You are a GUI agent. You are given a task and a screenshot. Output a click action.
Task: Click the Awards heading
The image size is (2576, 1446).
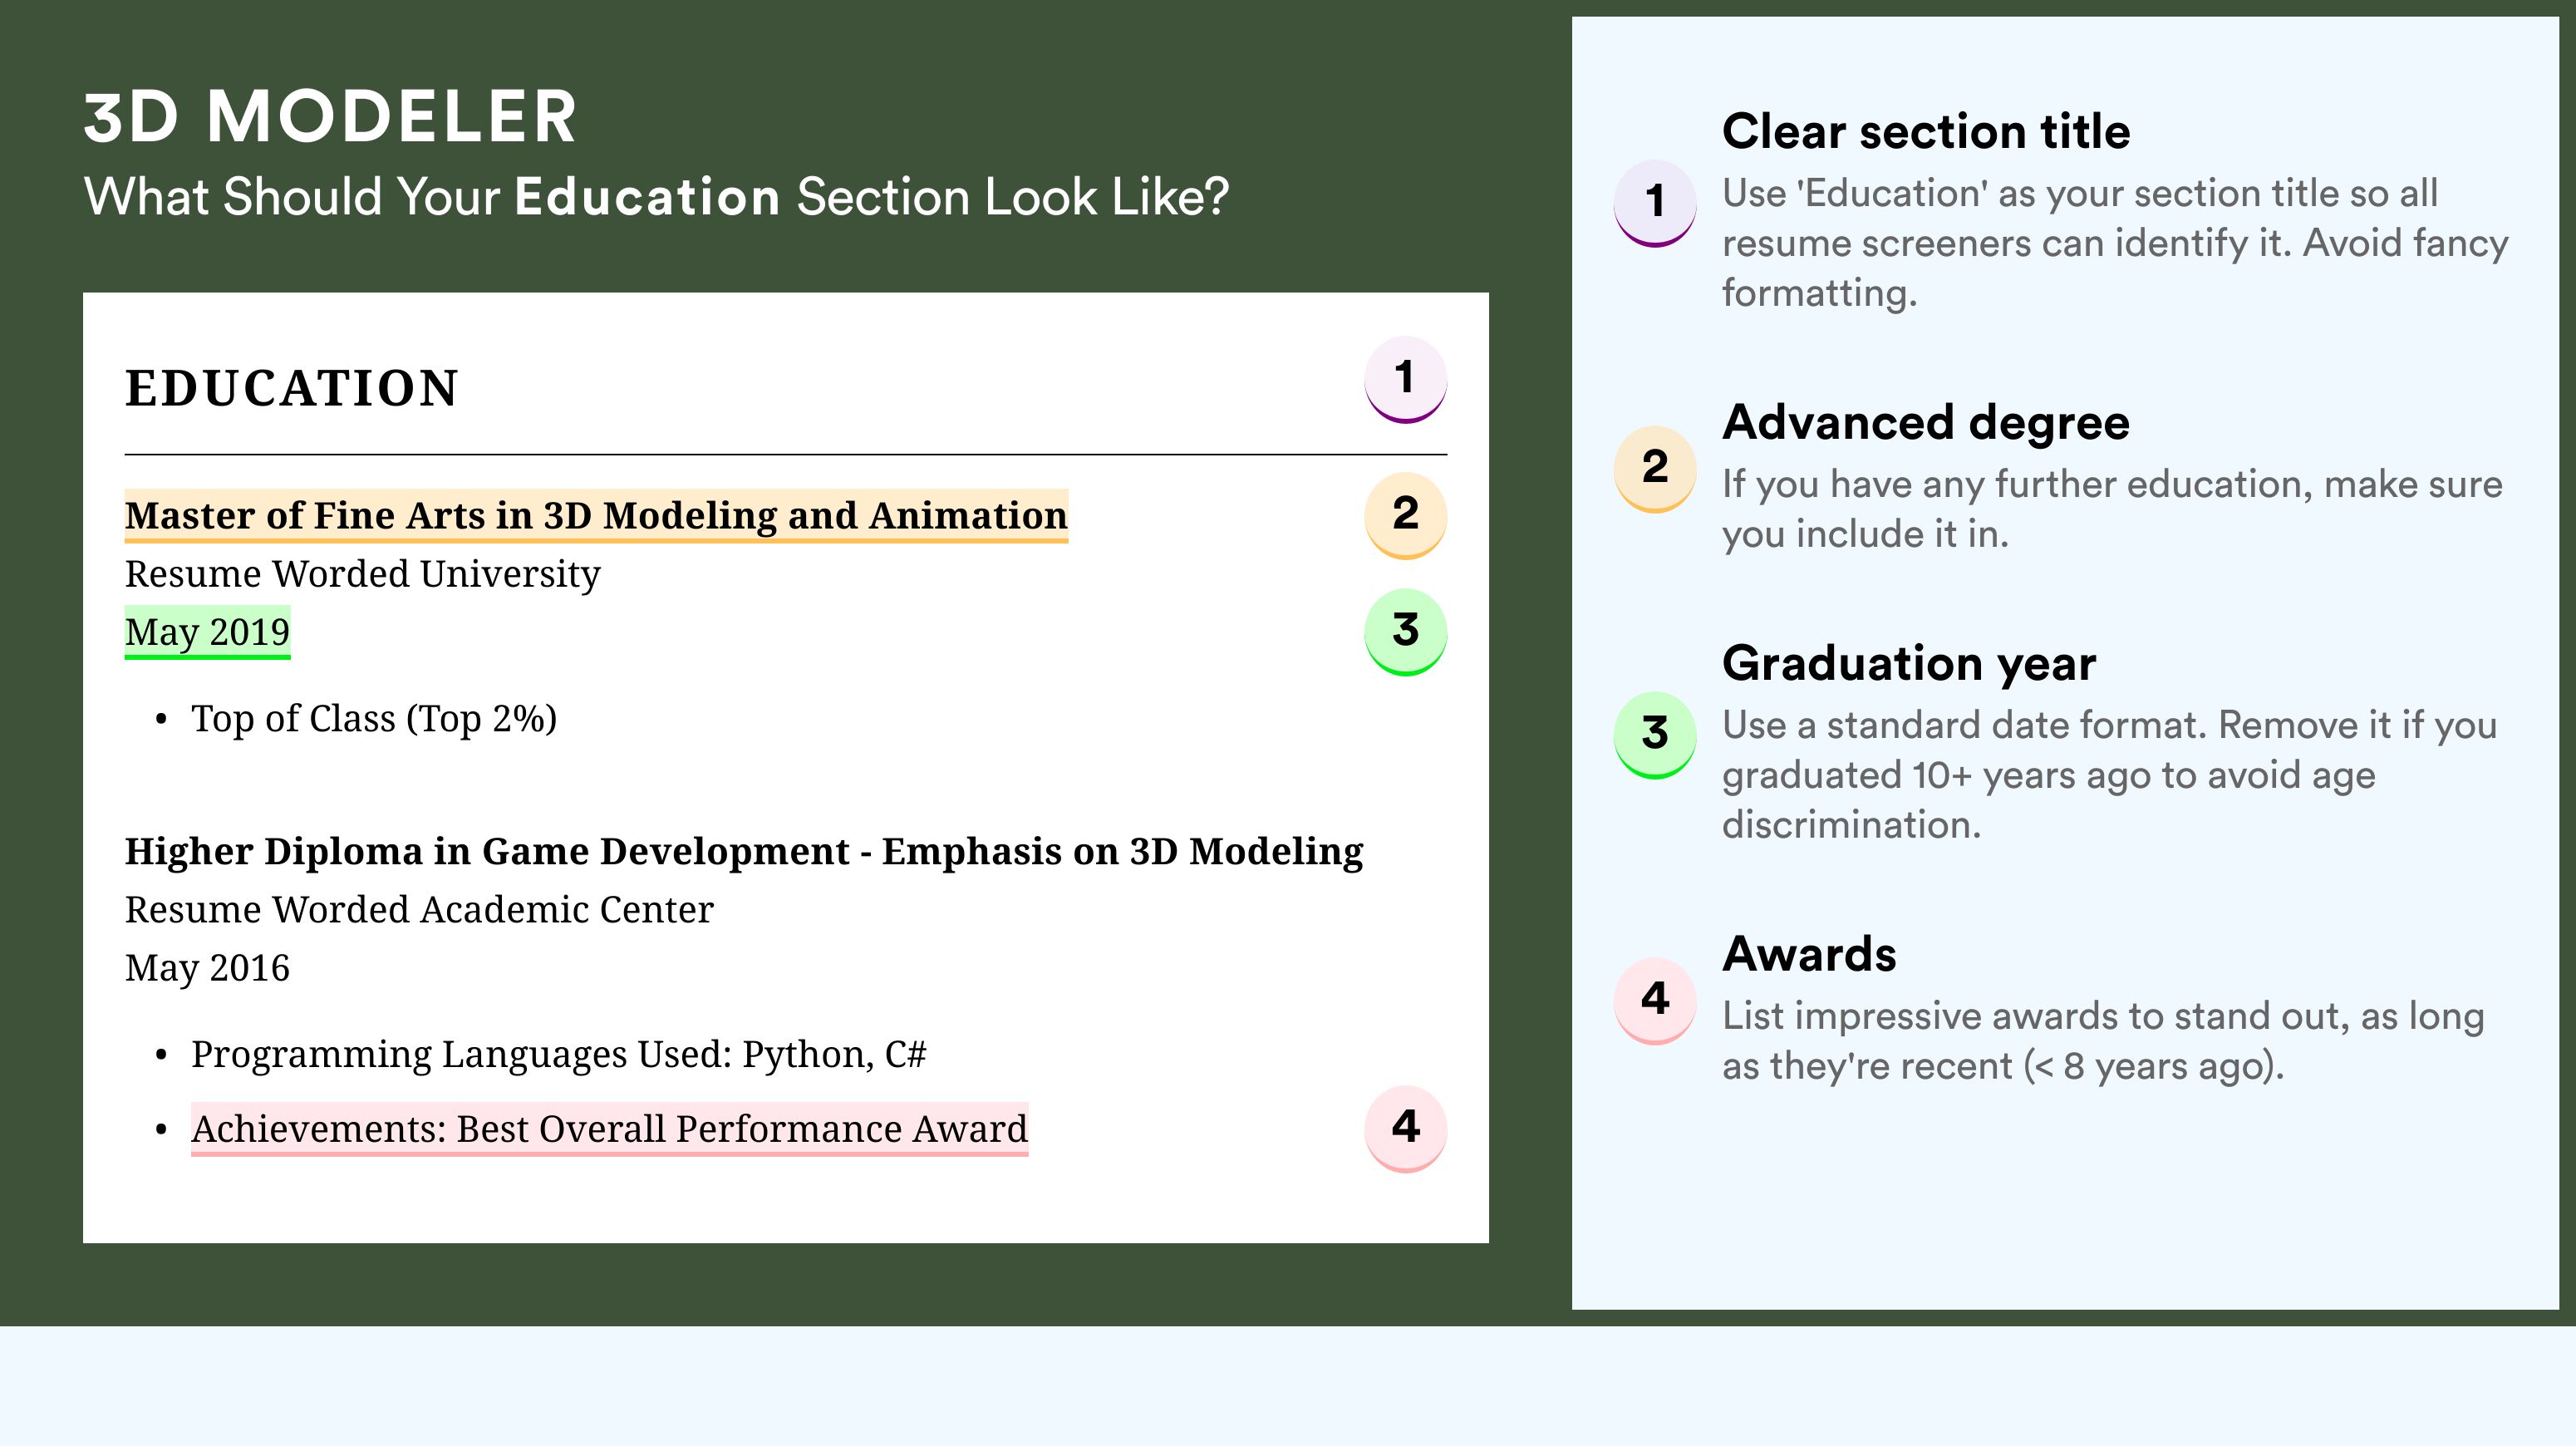click(x=1809, y=953)
